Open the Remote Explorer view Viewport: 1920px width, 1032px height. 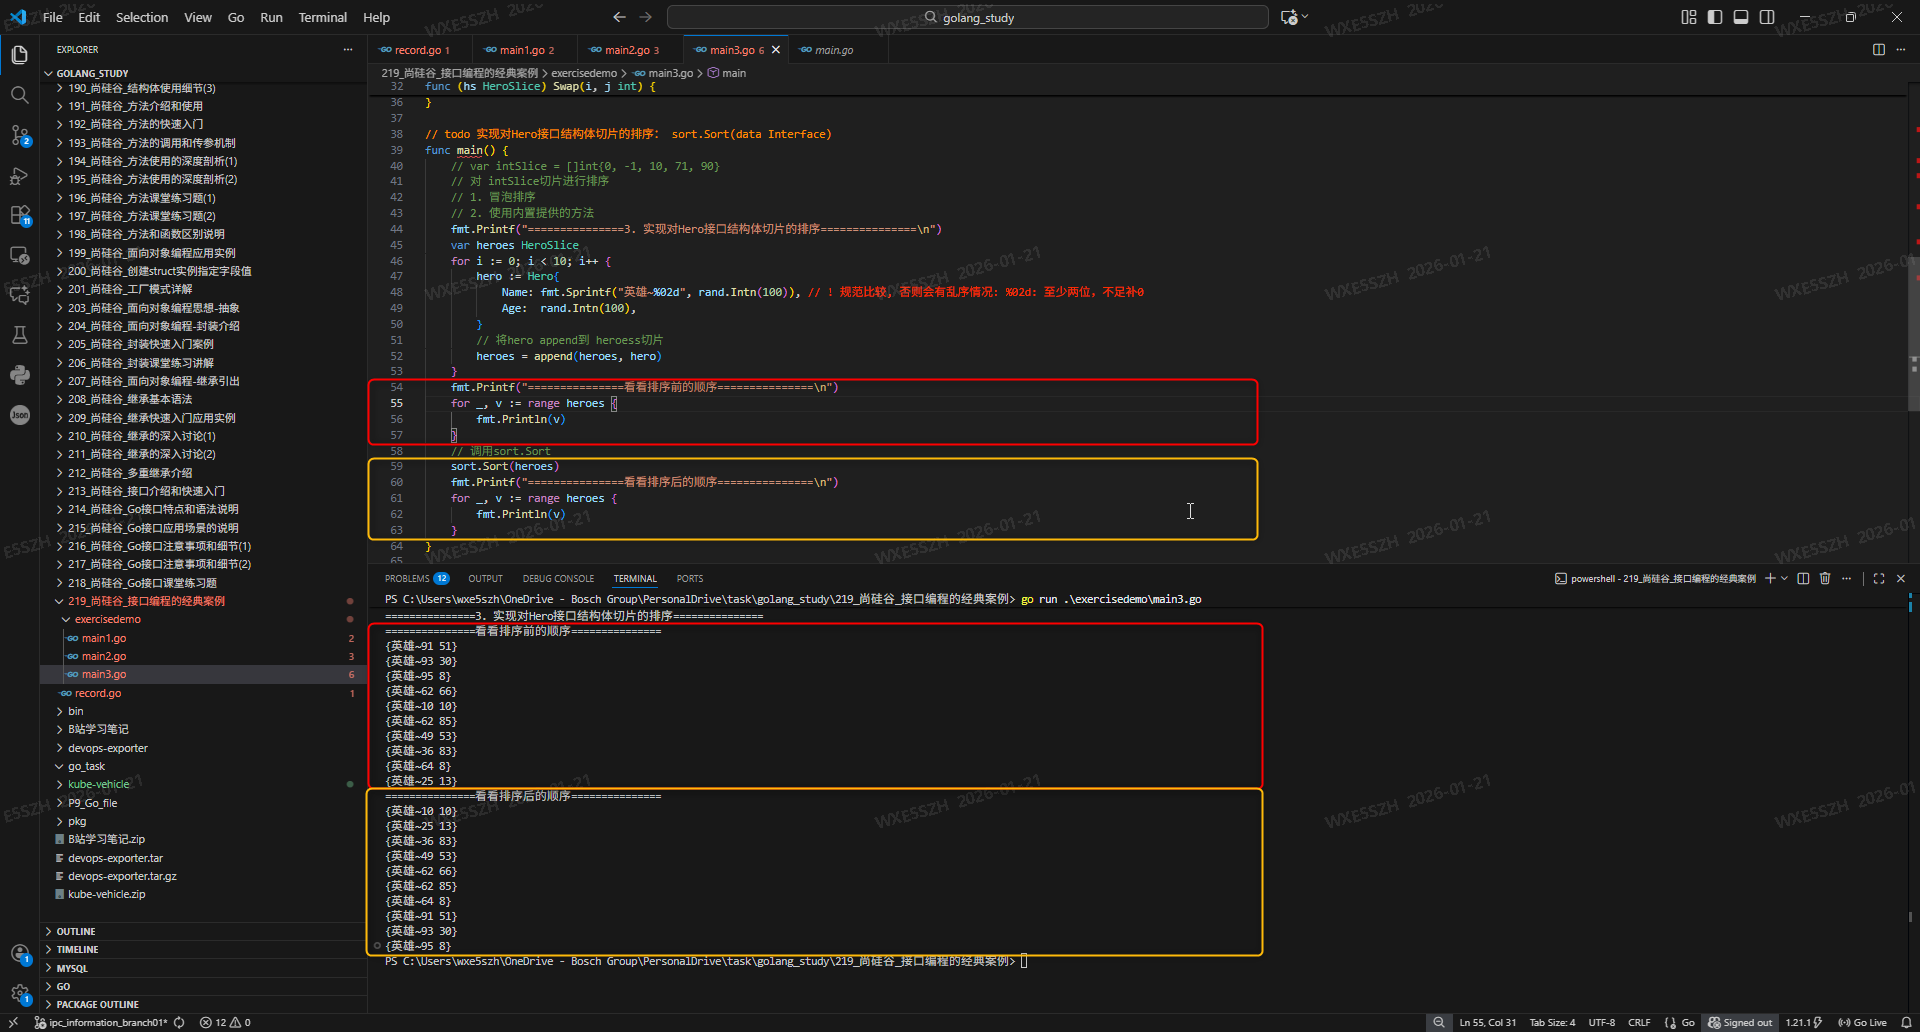pyautogui.click(x=19, y=255)
